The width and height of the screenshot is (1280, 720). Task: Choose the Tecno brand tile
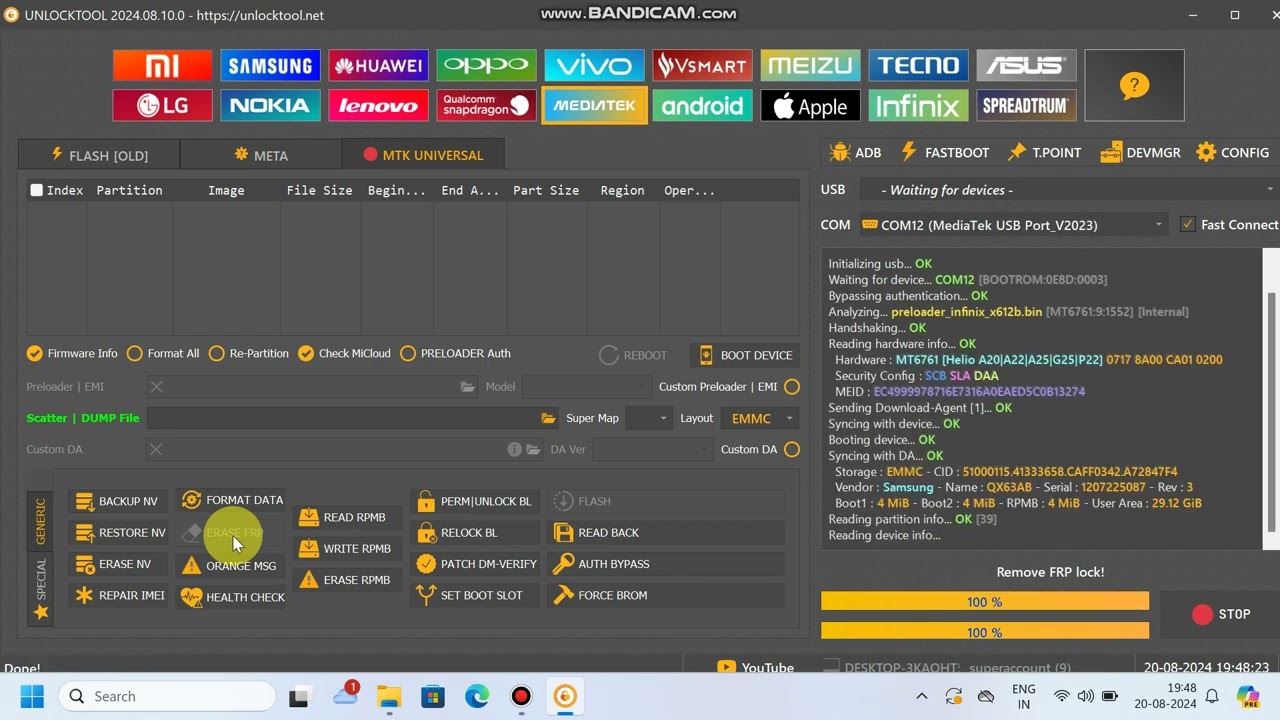pos(918,66)
